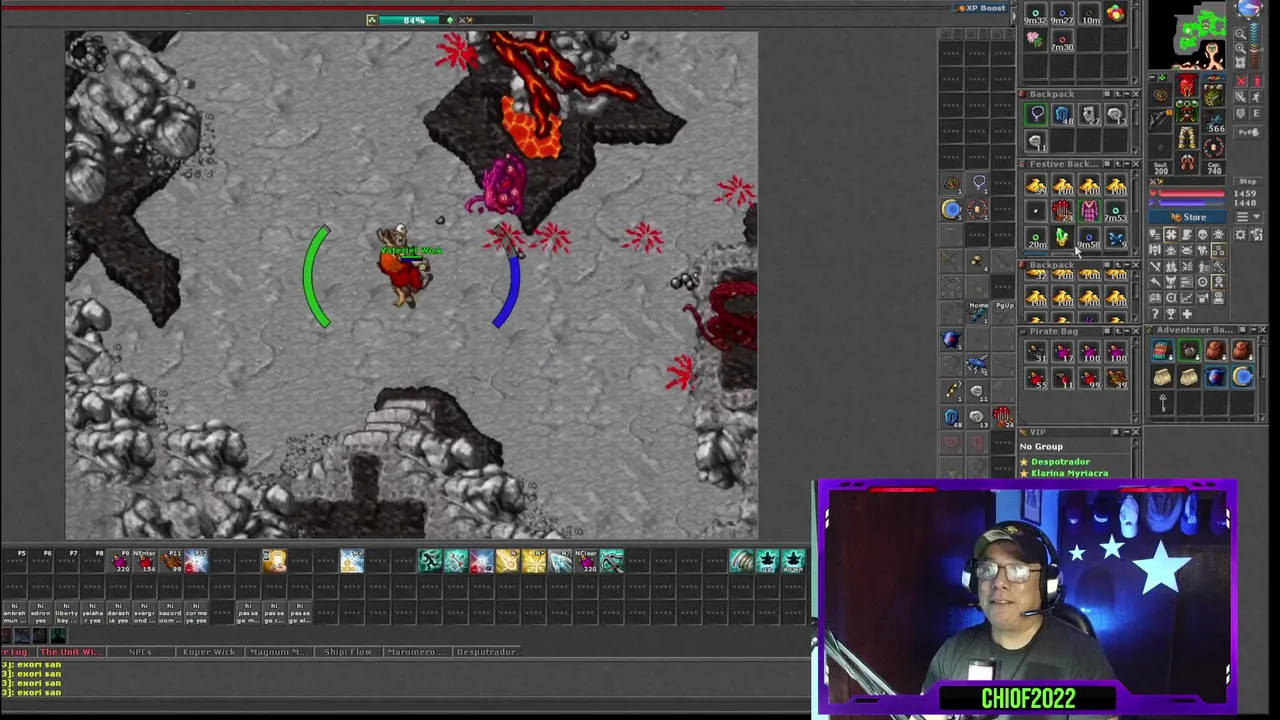The width and height of the screenshot is (1280, 720).
Task: Use the 'hi edron yes' hotkey
Action: [x=40, y=613]
